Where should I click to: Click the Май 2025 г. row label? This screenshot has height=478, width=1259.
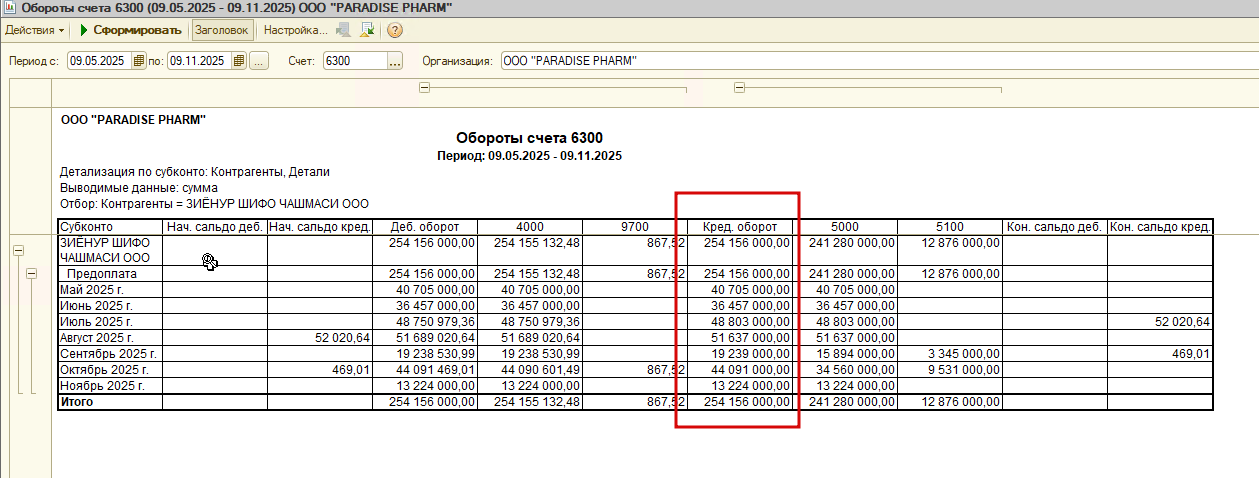(93, 290)
